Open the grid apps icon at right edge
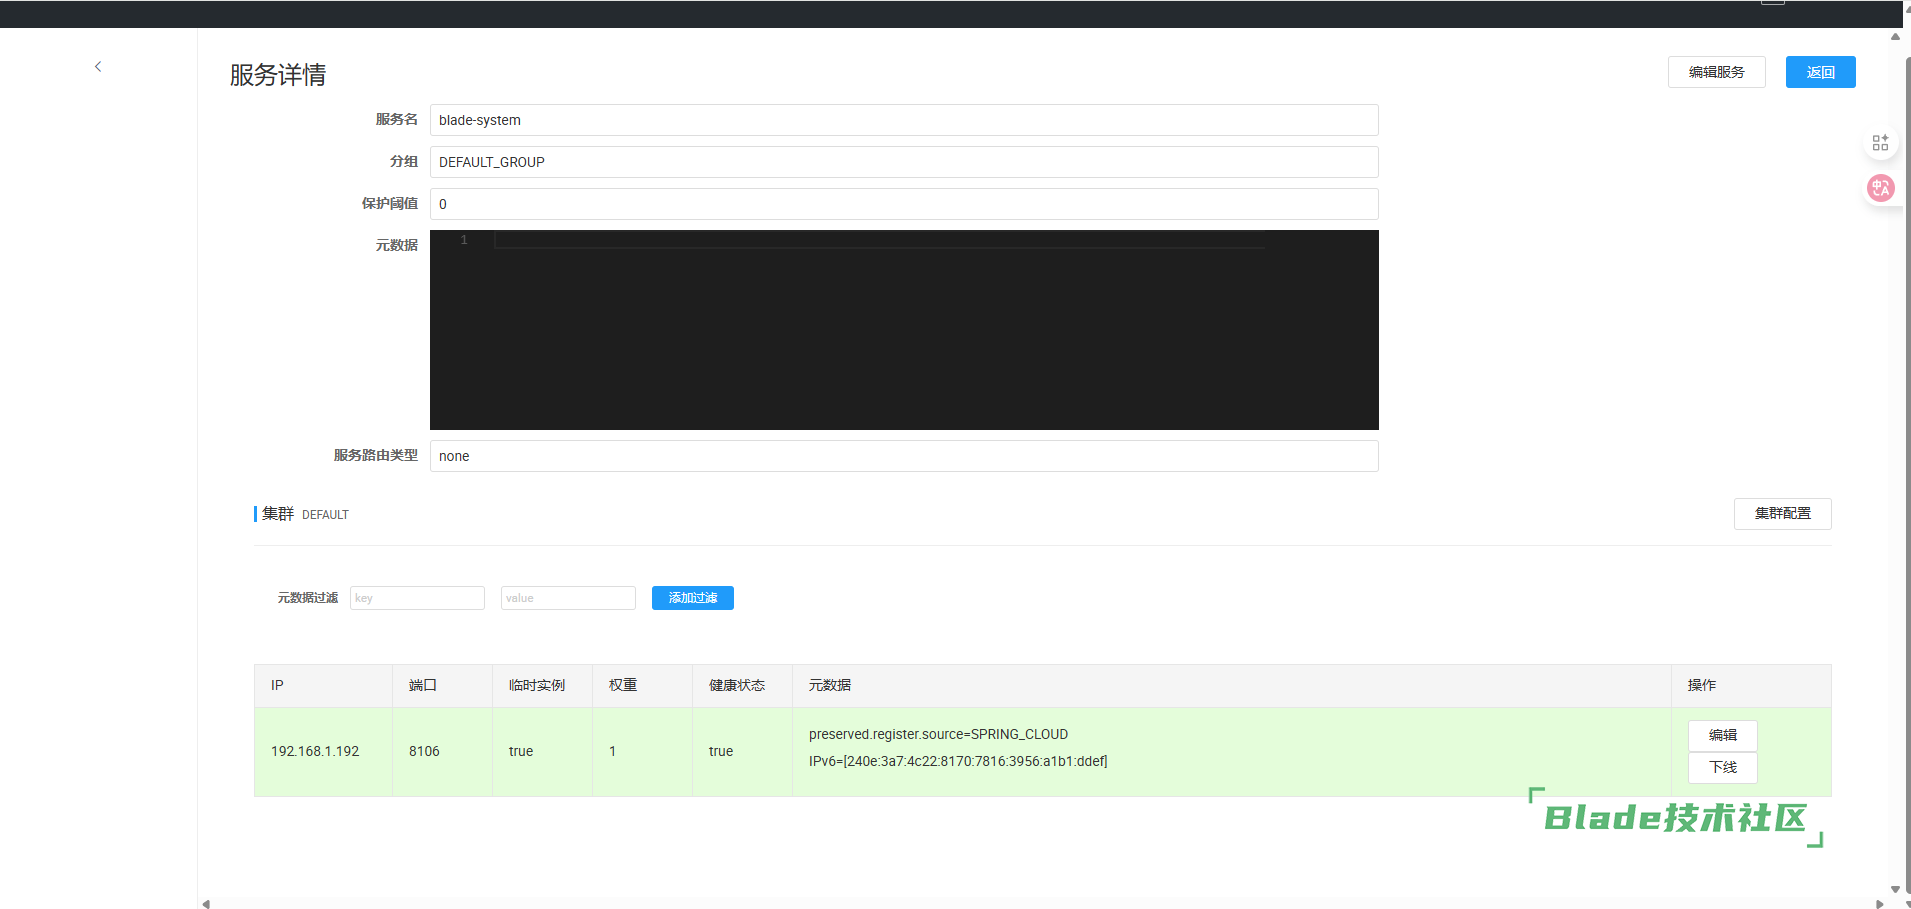The width and height of the screenshot is (1911, 909). pos(1880,143)
